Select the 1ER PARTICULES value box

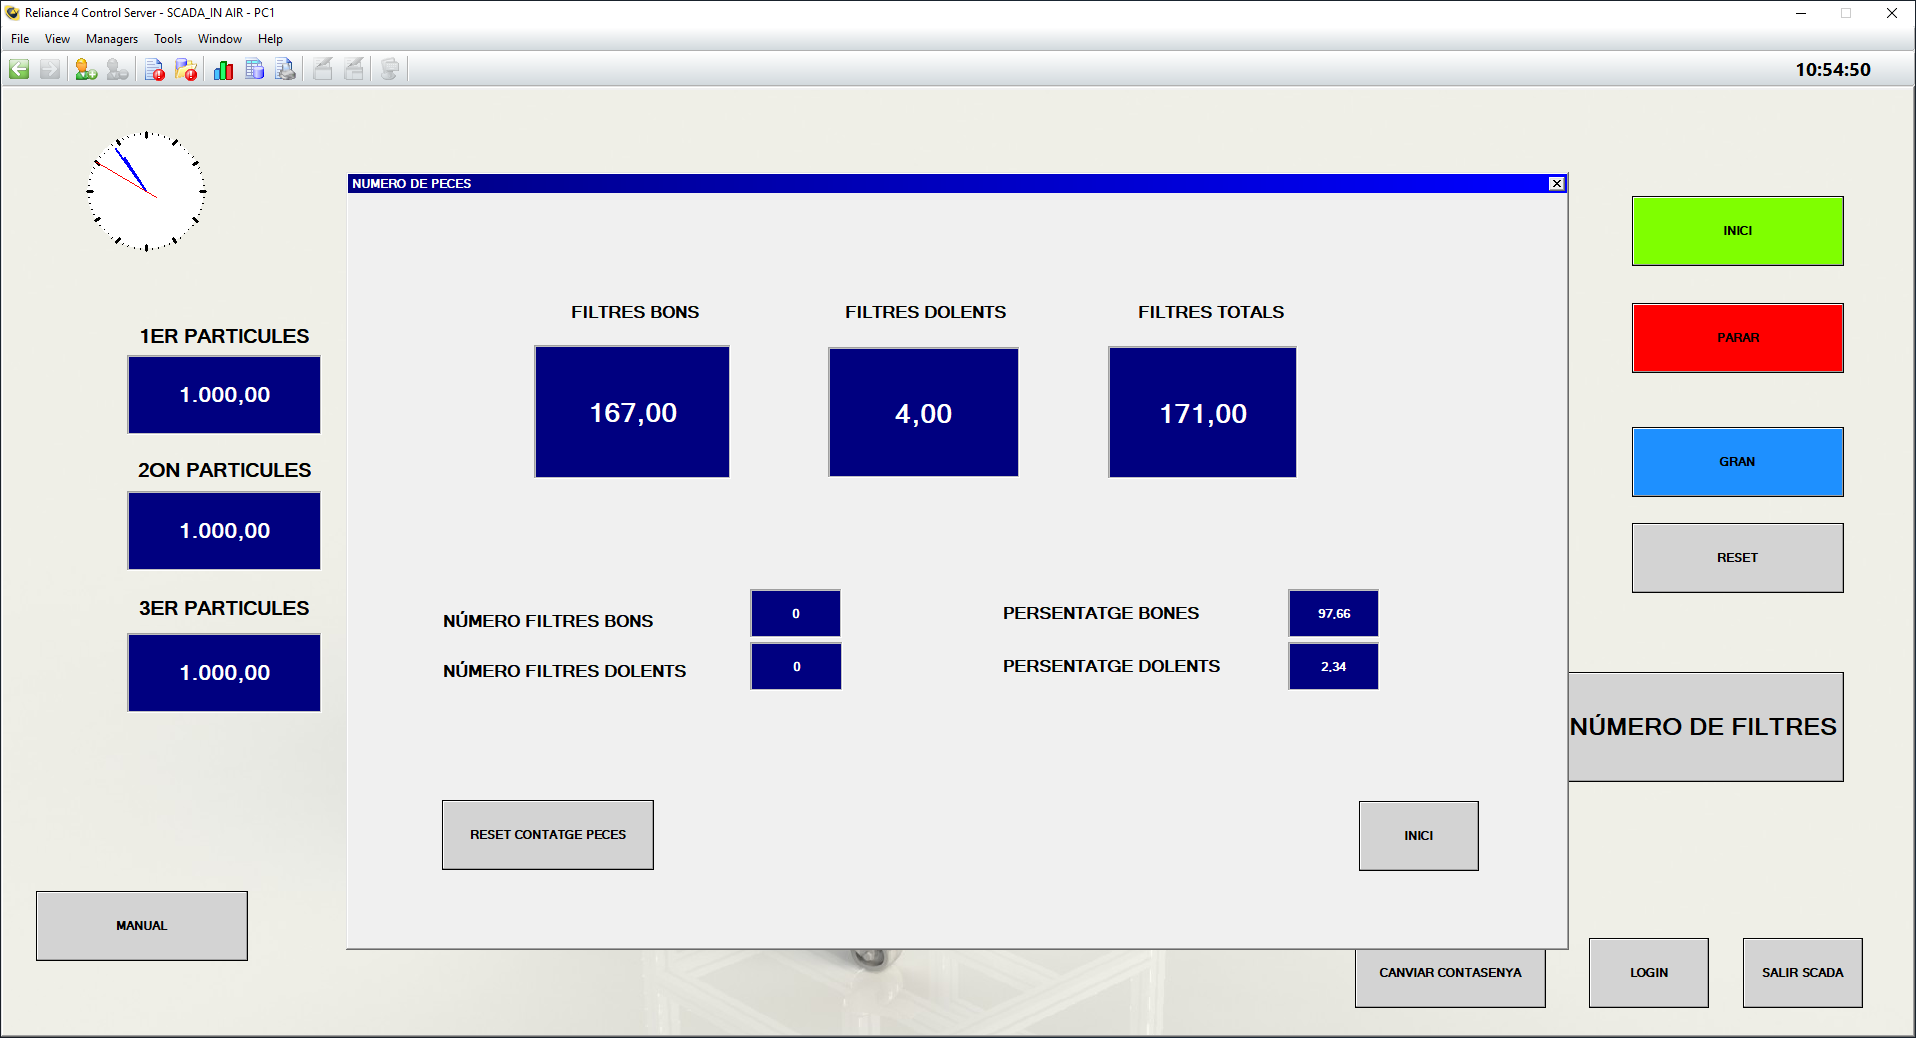coord(224,395)
